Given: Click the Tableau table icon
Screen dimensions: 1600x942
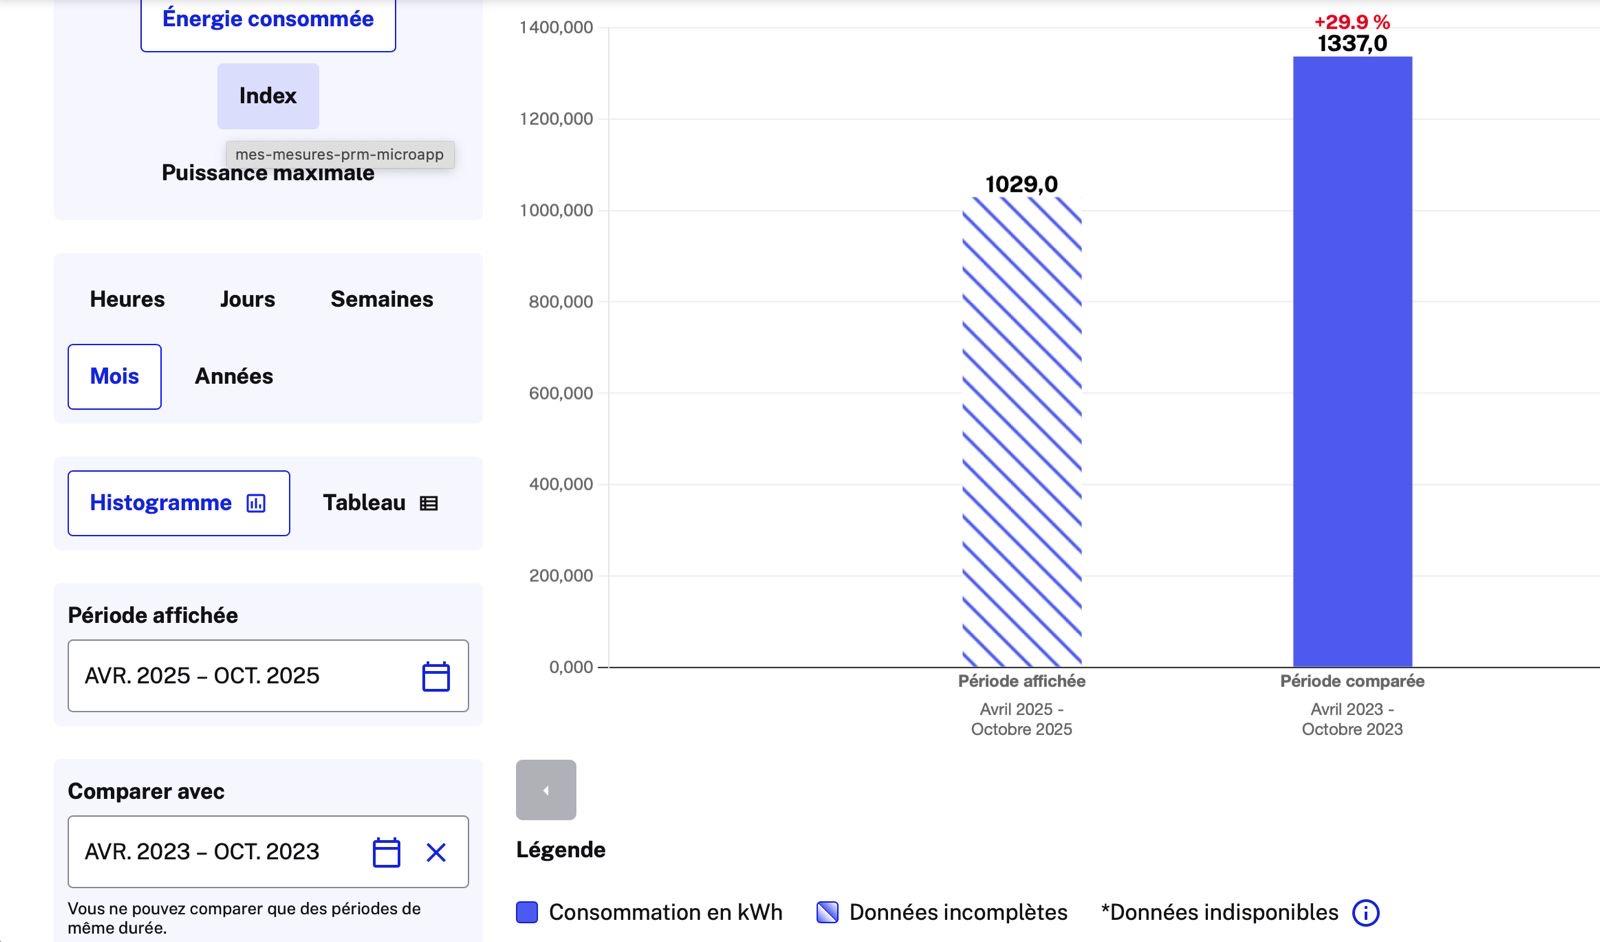Looking at the screenshot, I should [429, 503].
